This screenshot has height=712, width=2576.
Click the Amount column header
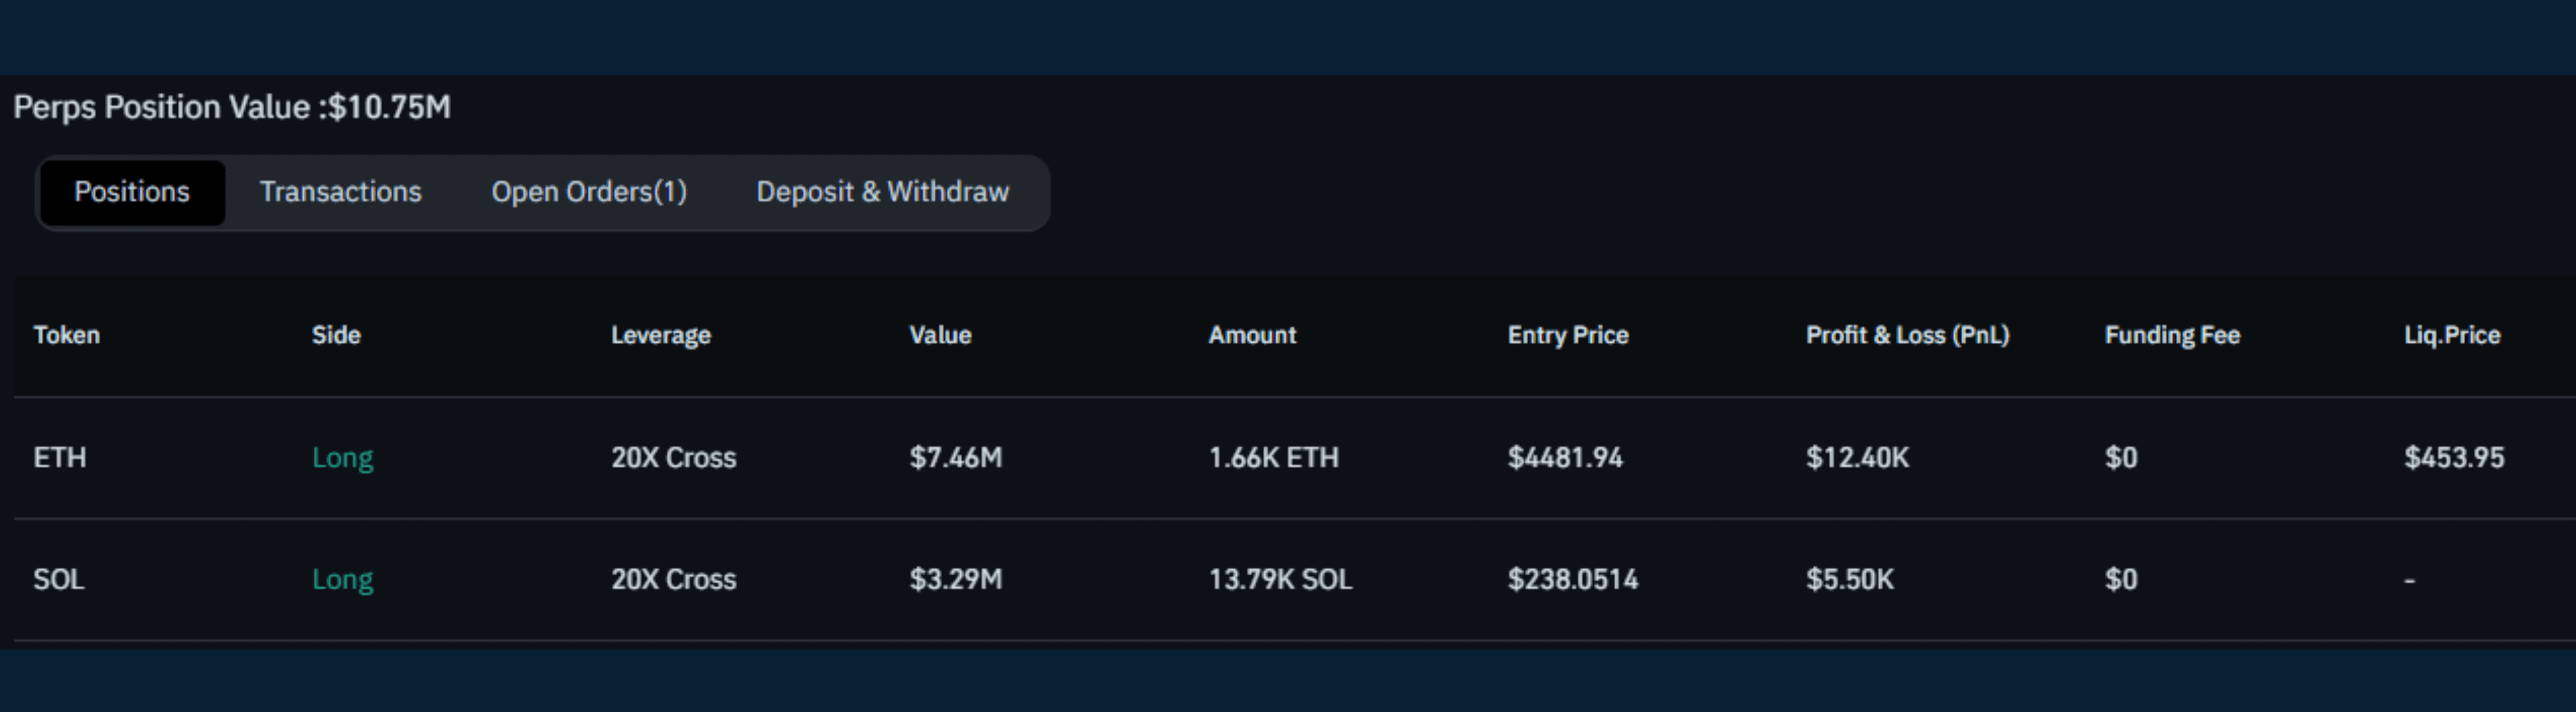(x=1252, y=335)
